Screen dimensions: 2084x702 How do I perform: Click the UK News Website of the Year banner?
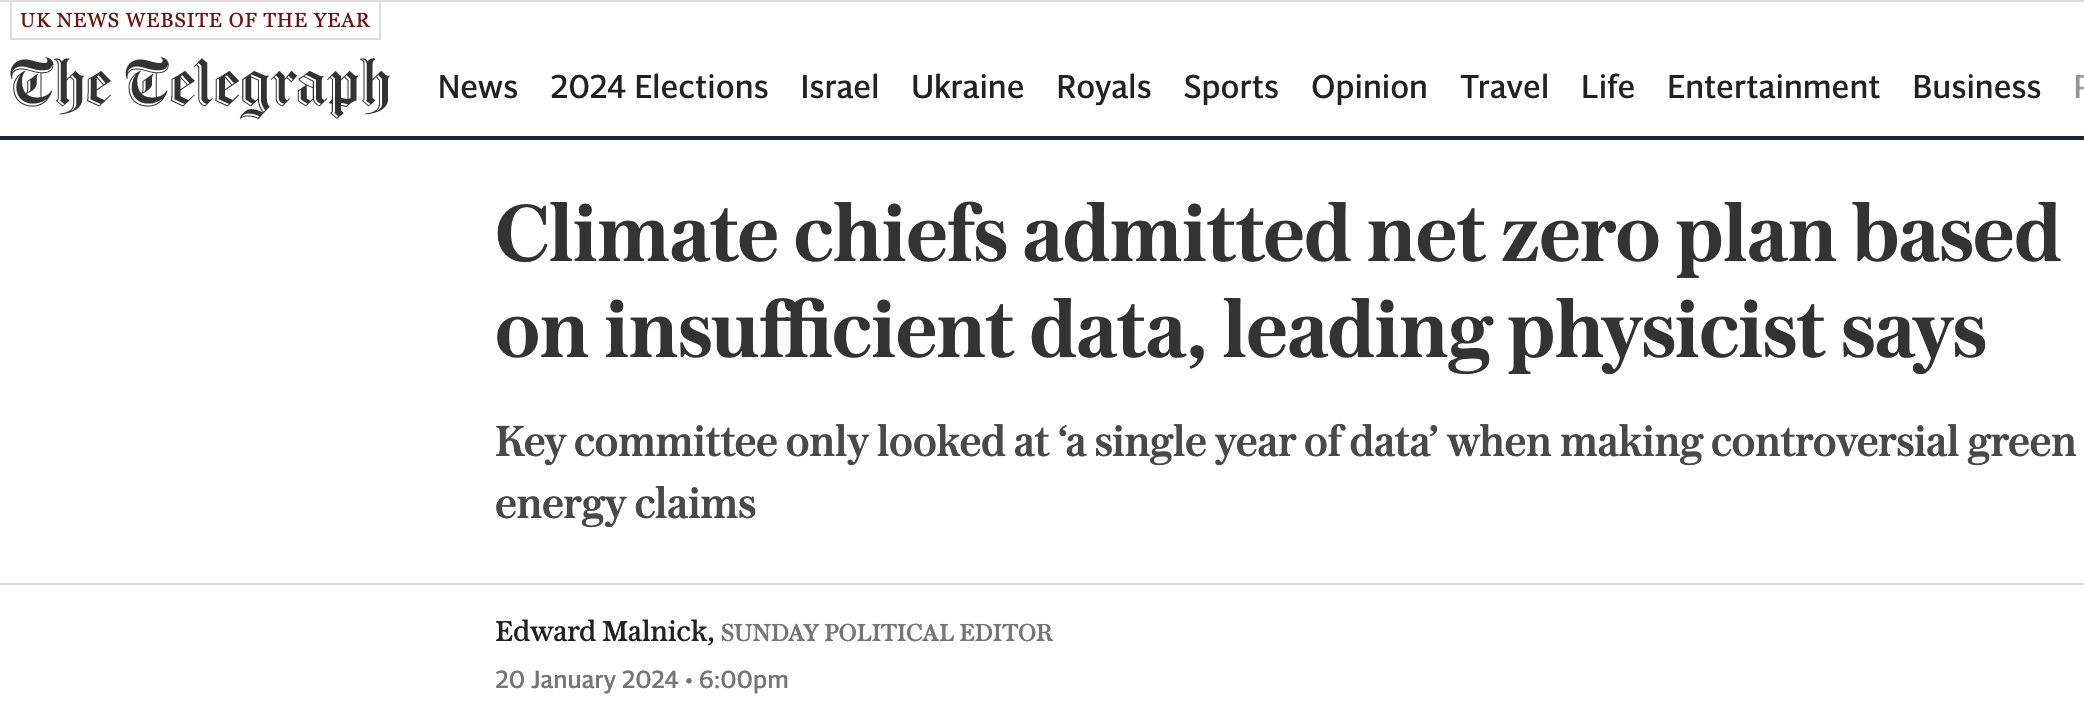[195, 21]
